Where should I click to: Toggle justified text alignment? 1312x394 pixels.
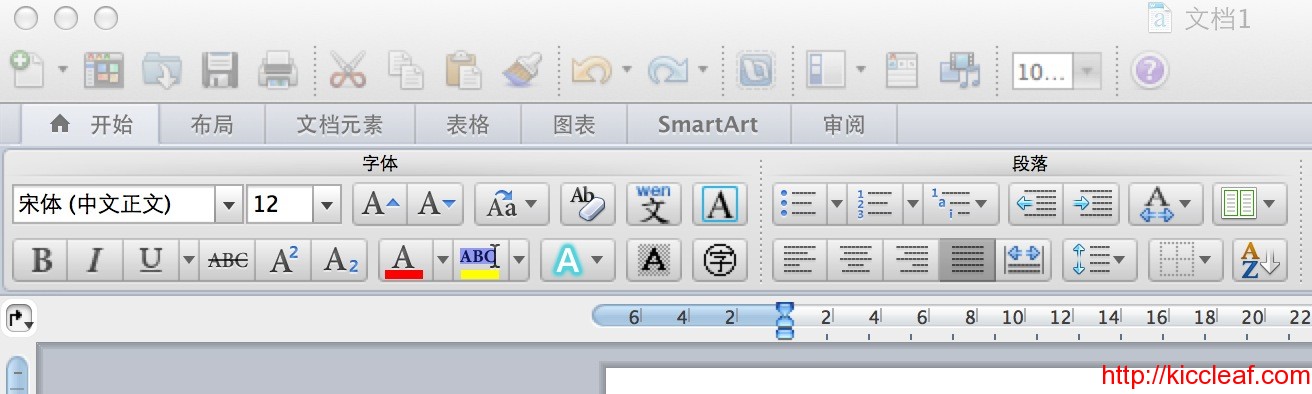click(x=966, y=261)
